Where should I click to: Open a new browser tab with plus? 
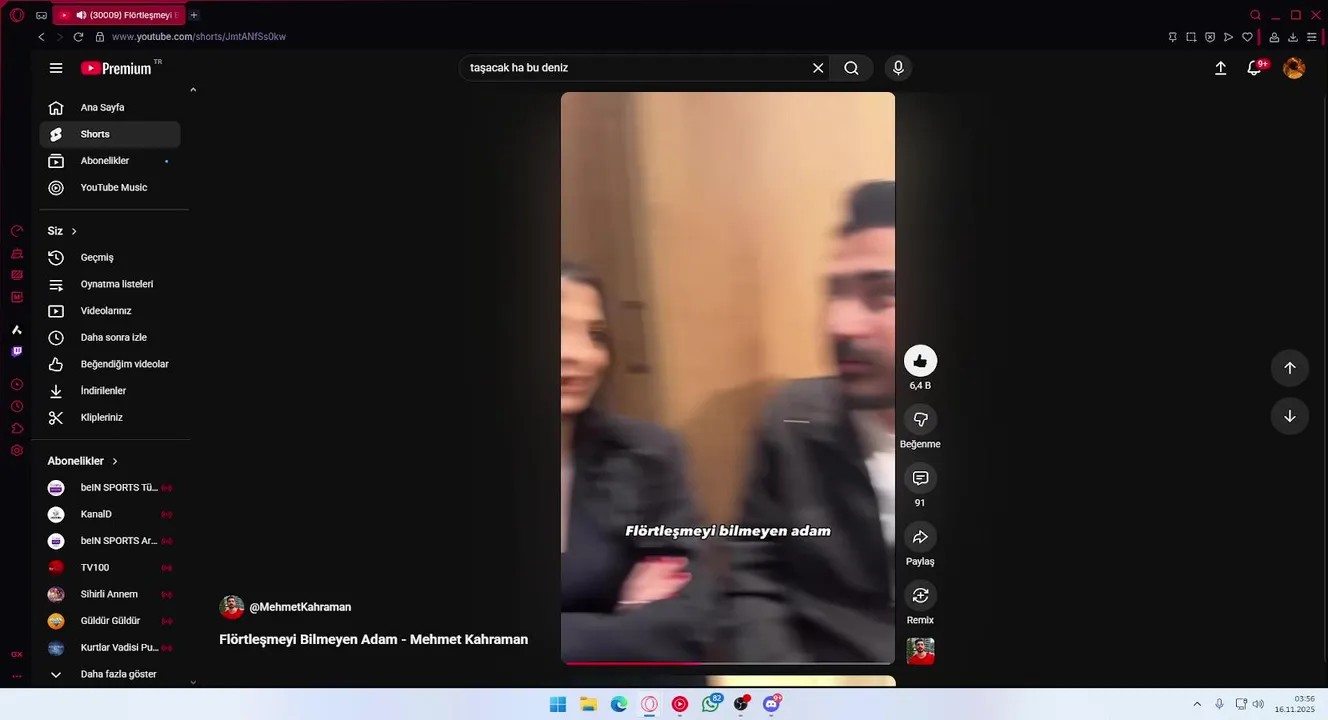[194, 15]
